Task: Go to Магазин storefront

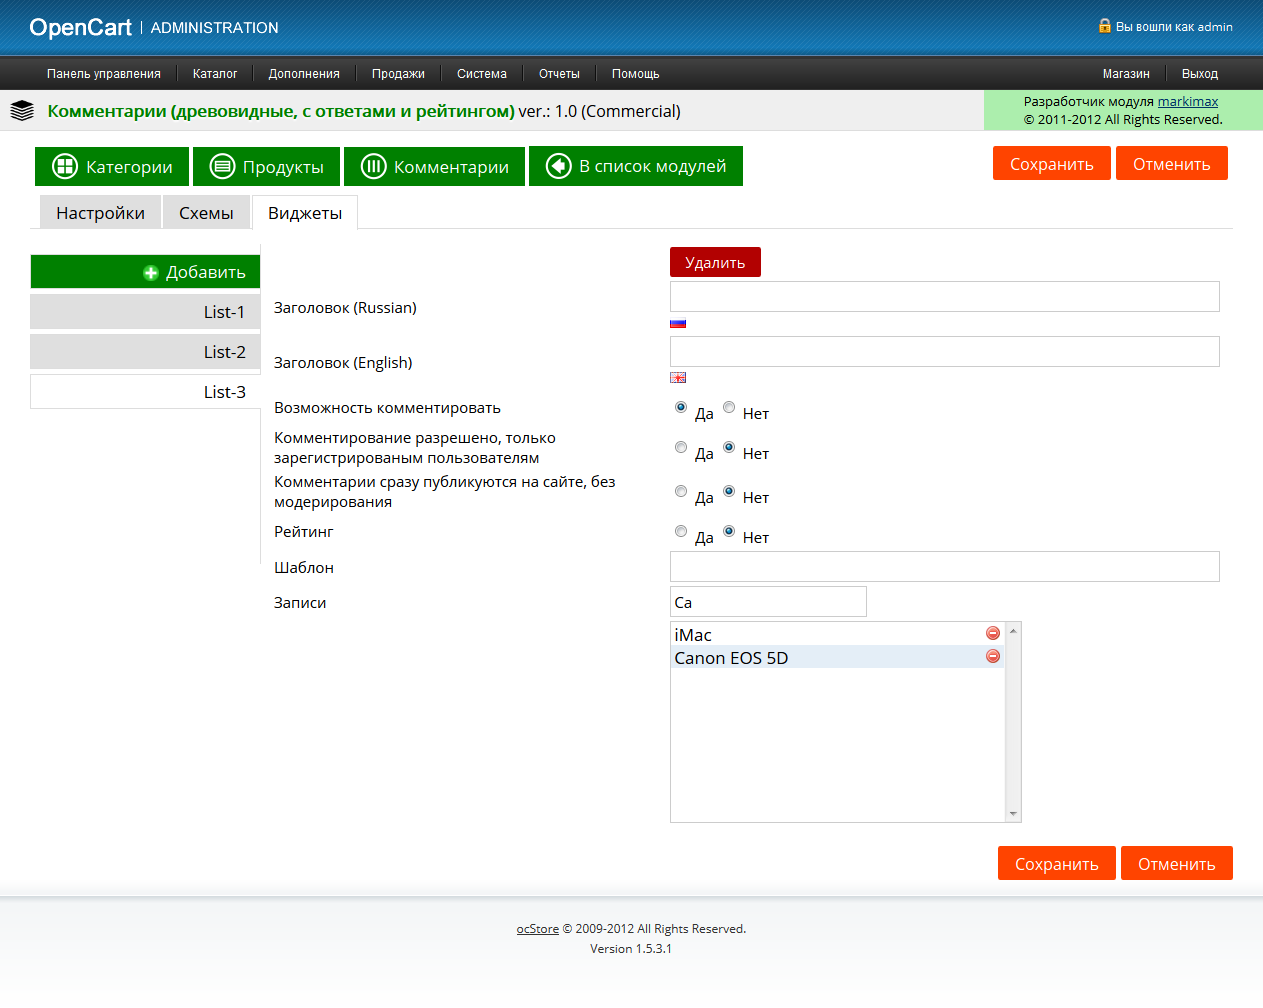Action: 1126,74
